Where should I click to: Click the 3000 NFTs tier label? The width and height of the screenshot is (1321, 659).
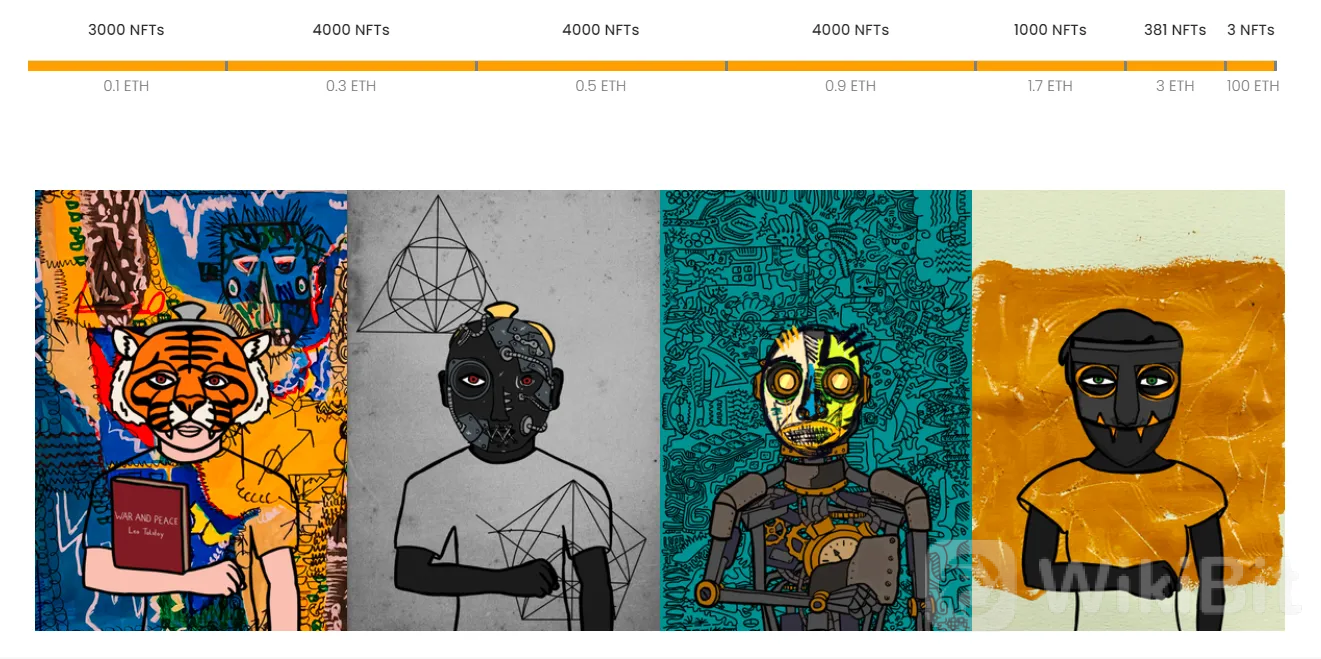point(126,30)
